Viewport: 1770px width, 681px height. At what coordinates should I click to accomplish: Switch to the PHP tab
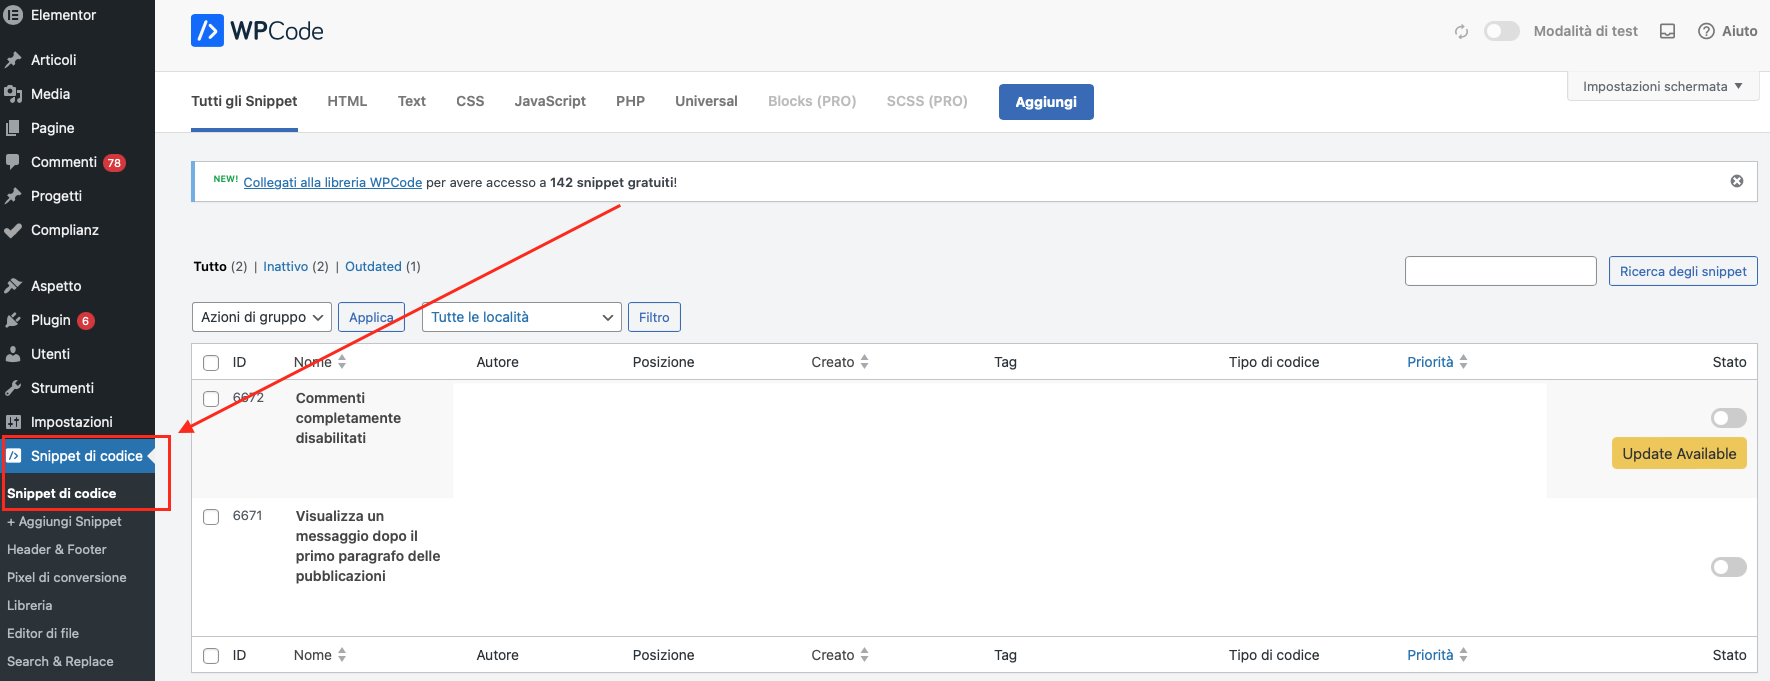pyautogui.click(x=630, y=101)
